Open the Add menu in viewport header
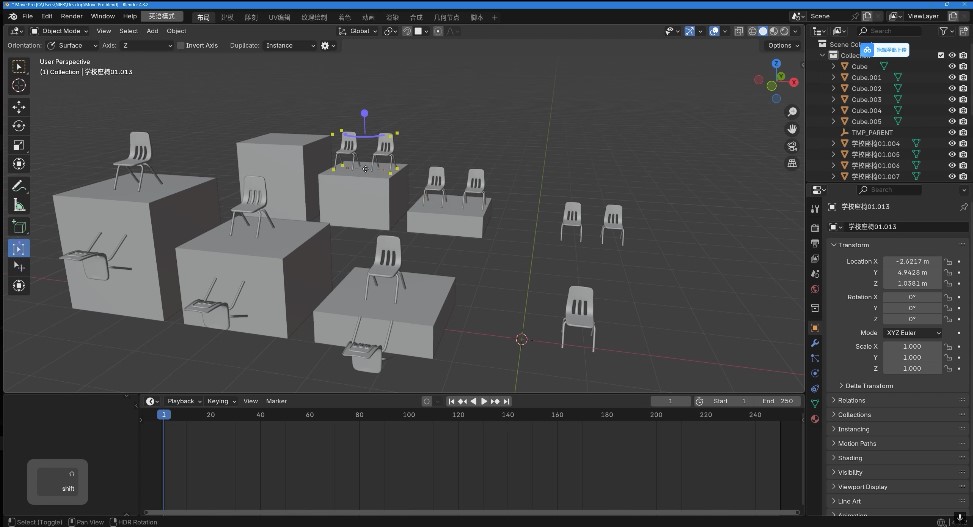The image size is (973, 527). tap(152, 31)
